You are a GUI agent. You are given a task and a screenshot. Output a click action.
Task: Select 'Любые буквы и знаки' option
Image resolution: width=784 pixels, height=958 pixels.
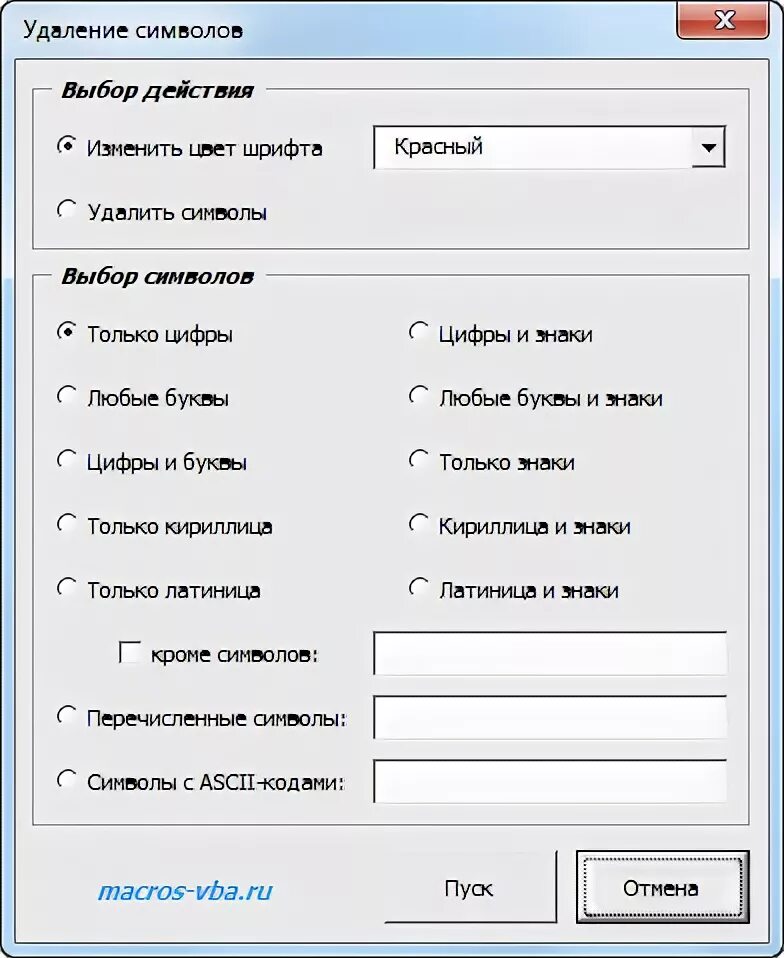[x=418, y=395]
